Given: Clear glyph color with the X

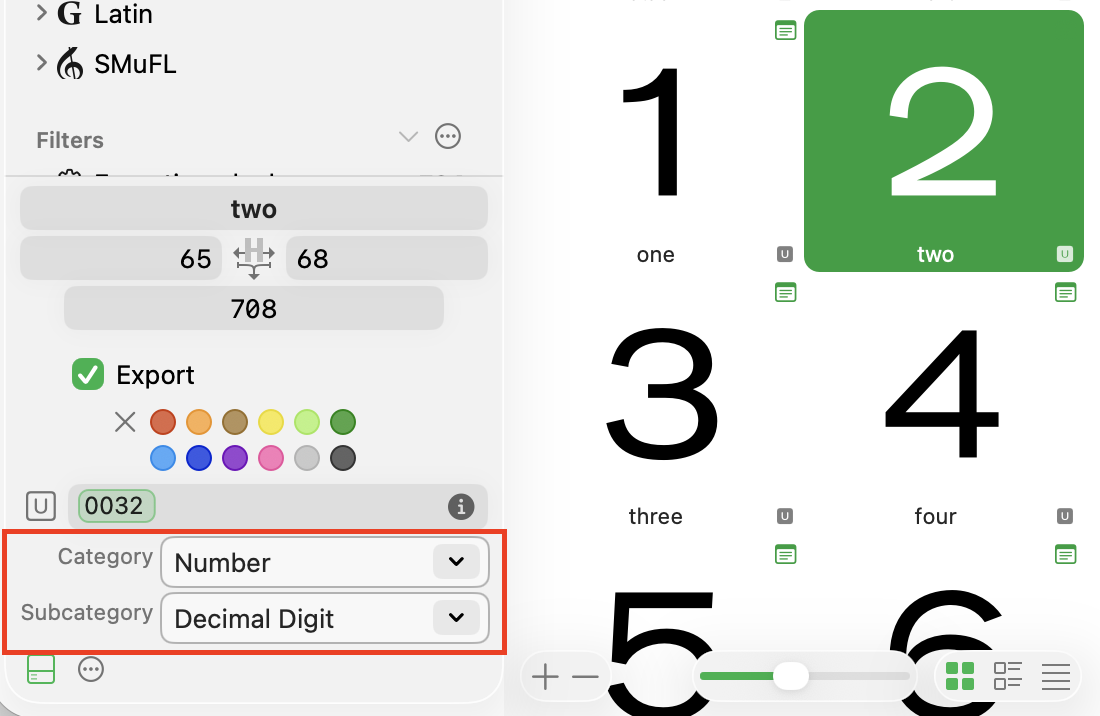Looking at the screenshot, I should pyautogui.click(x=125, y=422).
